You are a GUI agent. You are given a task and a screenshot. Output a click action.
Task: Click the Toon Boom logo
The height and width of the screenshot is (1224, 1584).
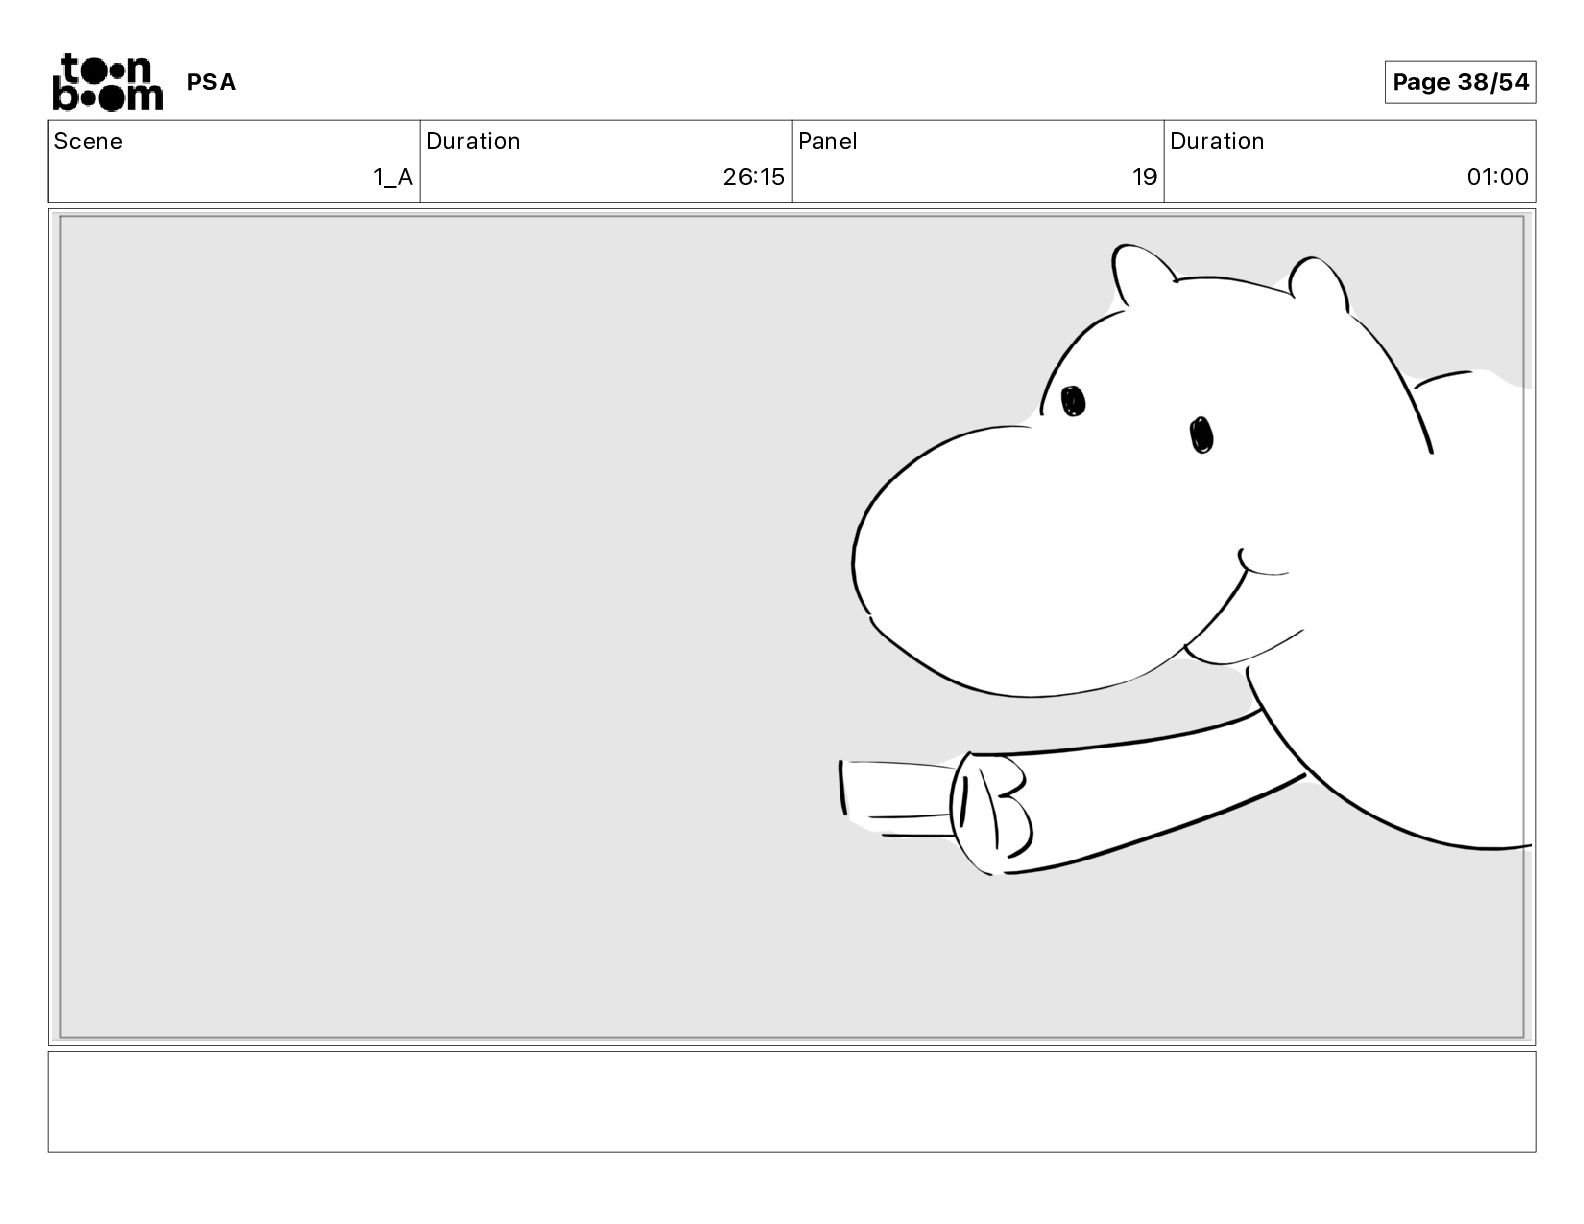point(107,82)
